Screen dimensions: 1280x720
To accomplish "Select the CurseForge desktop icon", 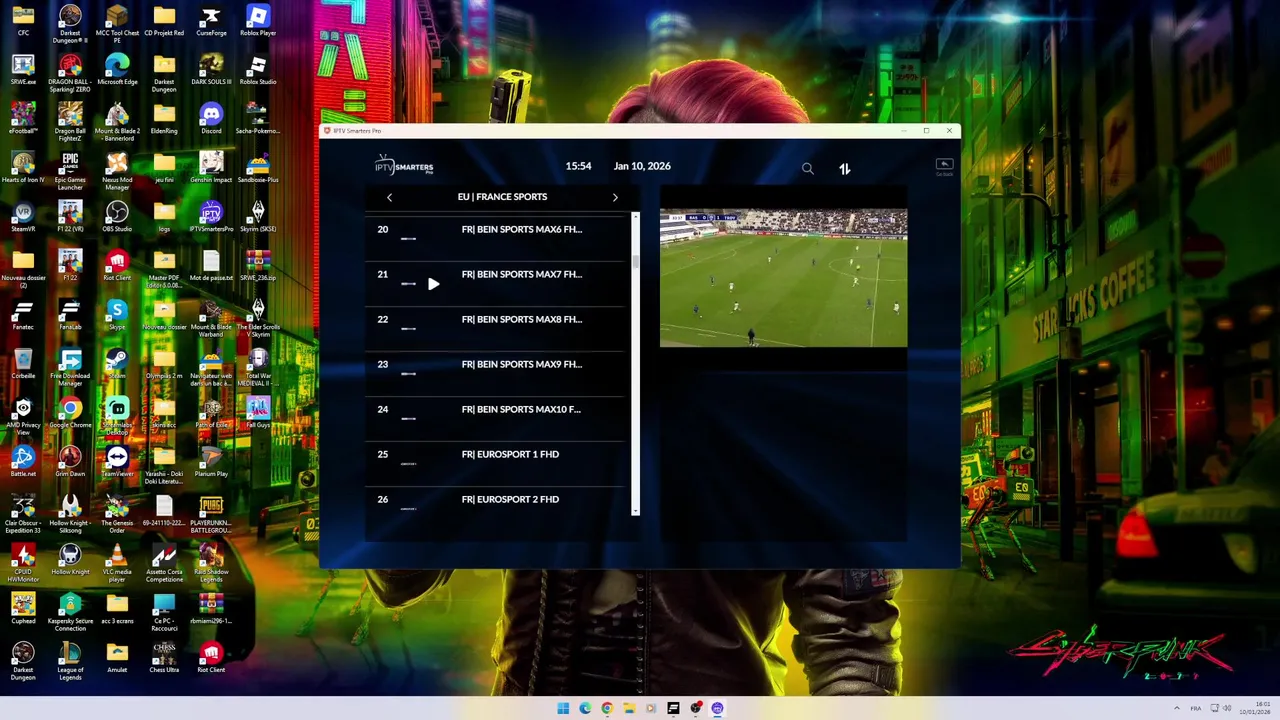I will tap(211, 21).
